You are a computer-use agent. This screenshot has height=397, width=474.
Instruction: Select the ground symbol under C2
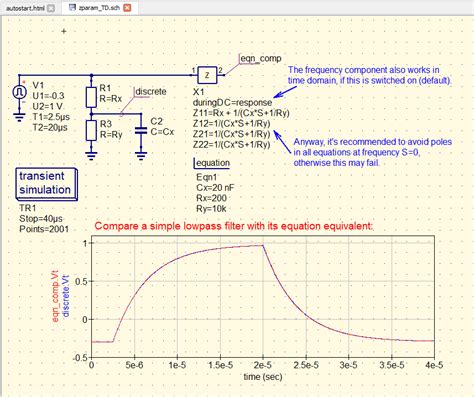point(141,156)
